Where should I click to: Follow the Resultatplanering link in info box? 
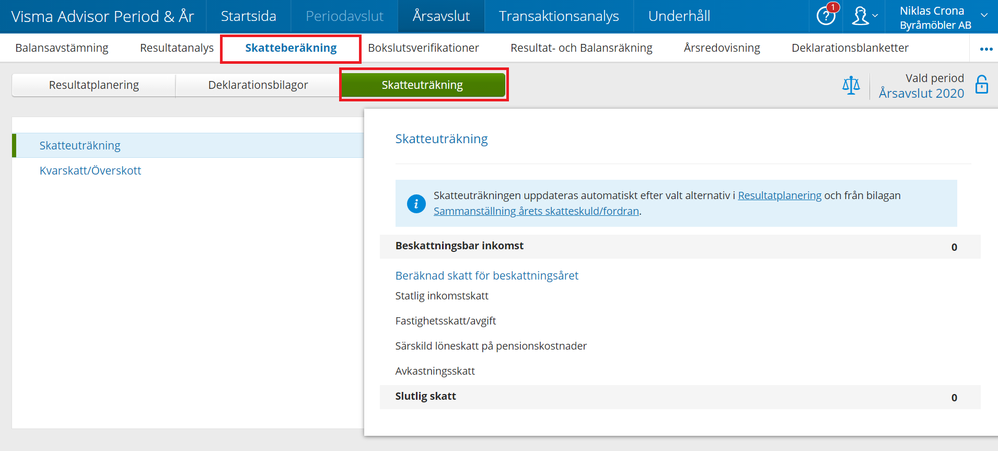point(779,196)
